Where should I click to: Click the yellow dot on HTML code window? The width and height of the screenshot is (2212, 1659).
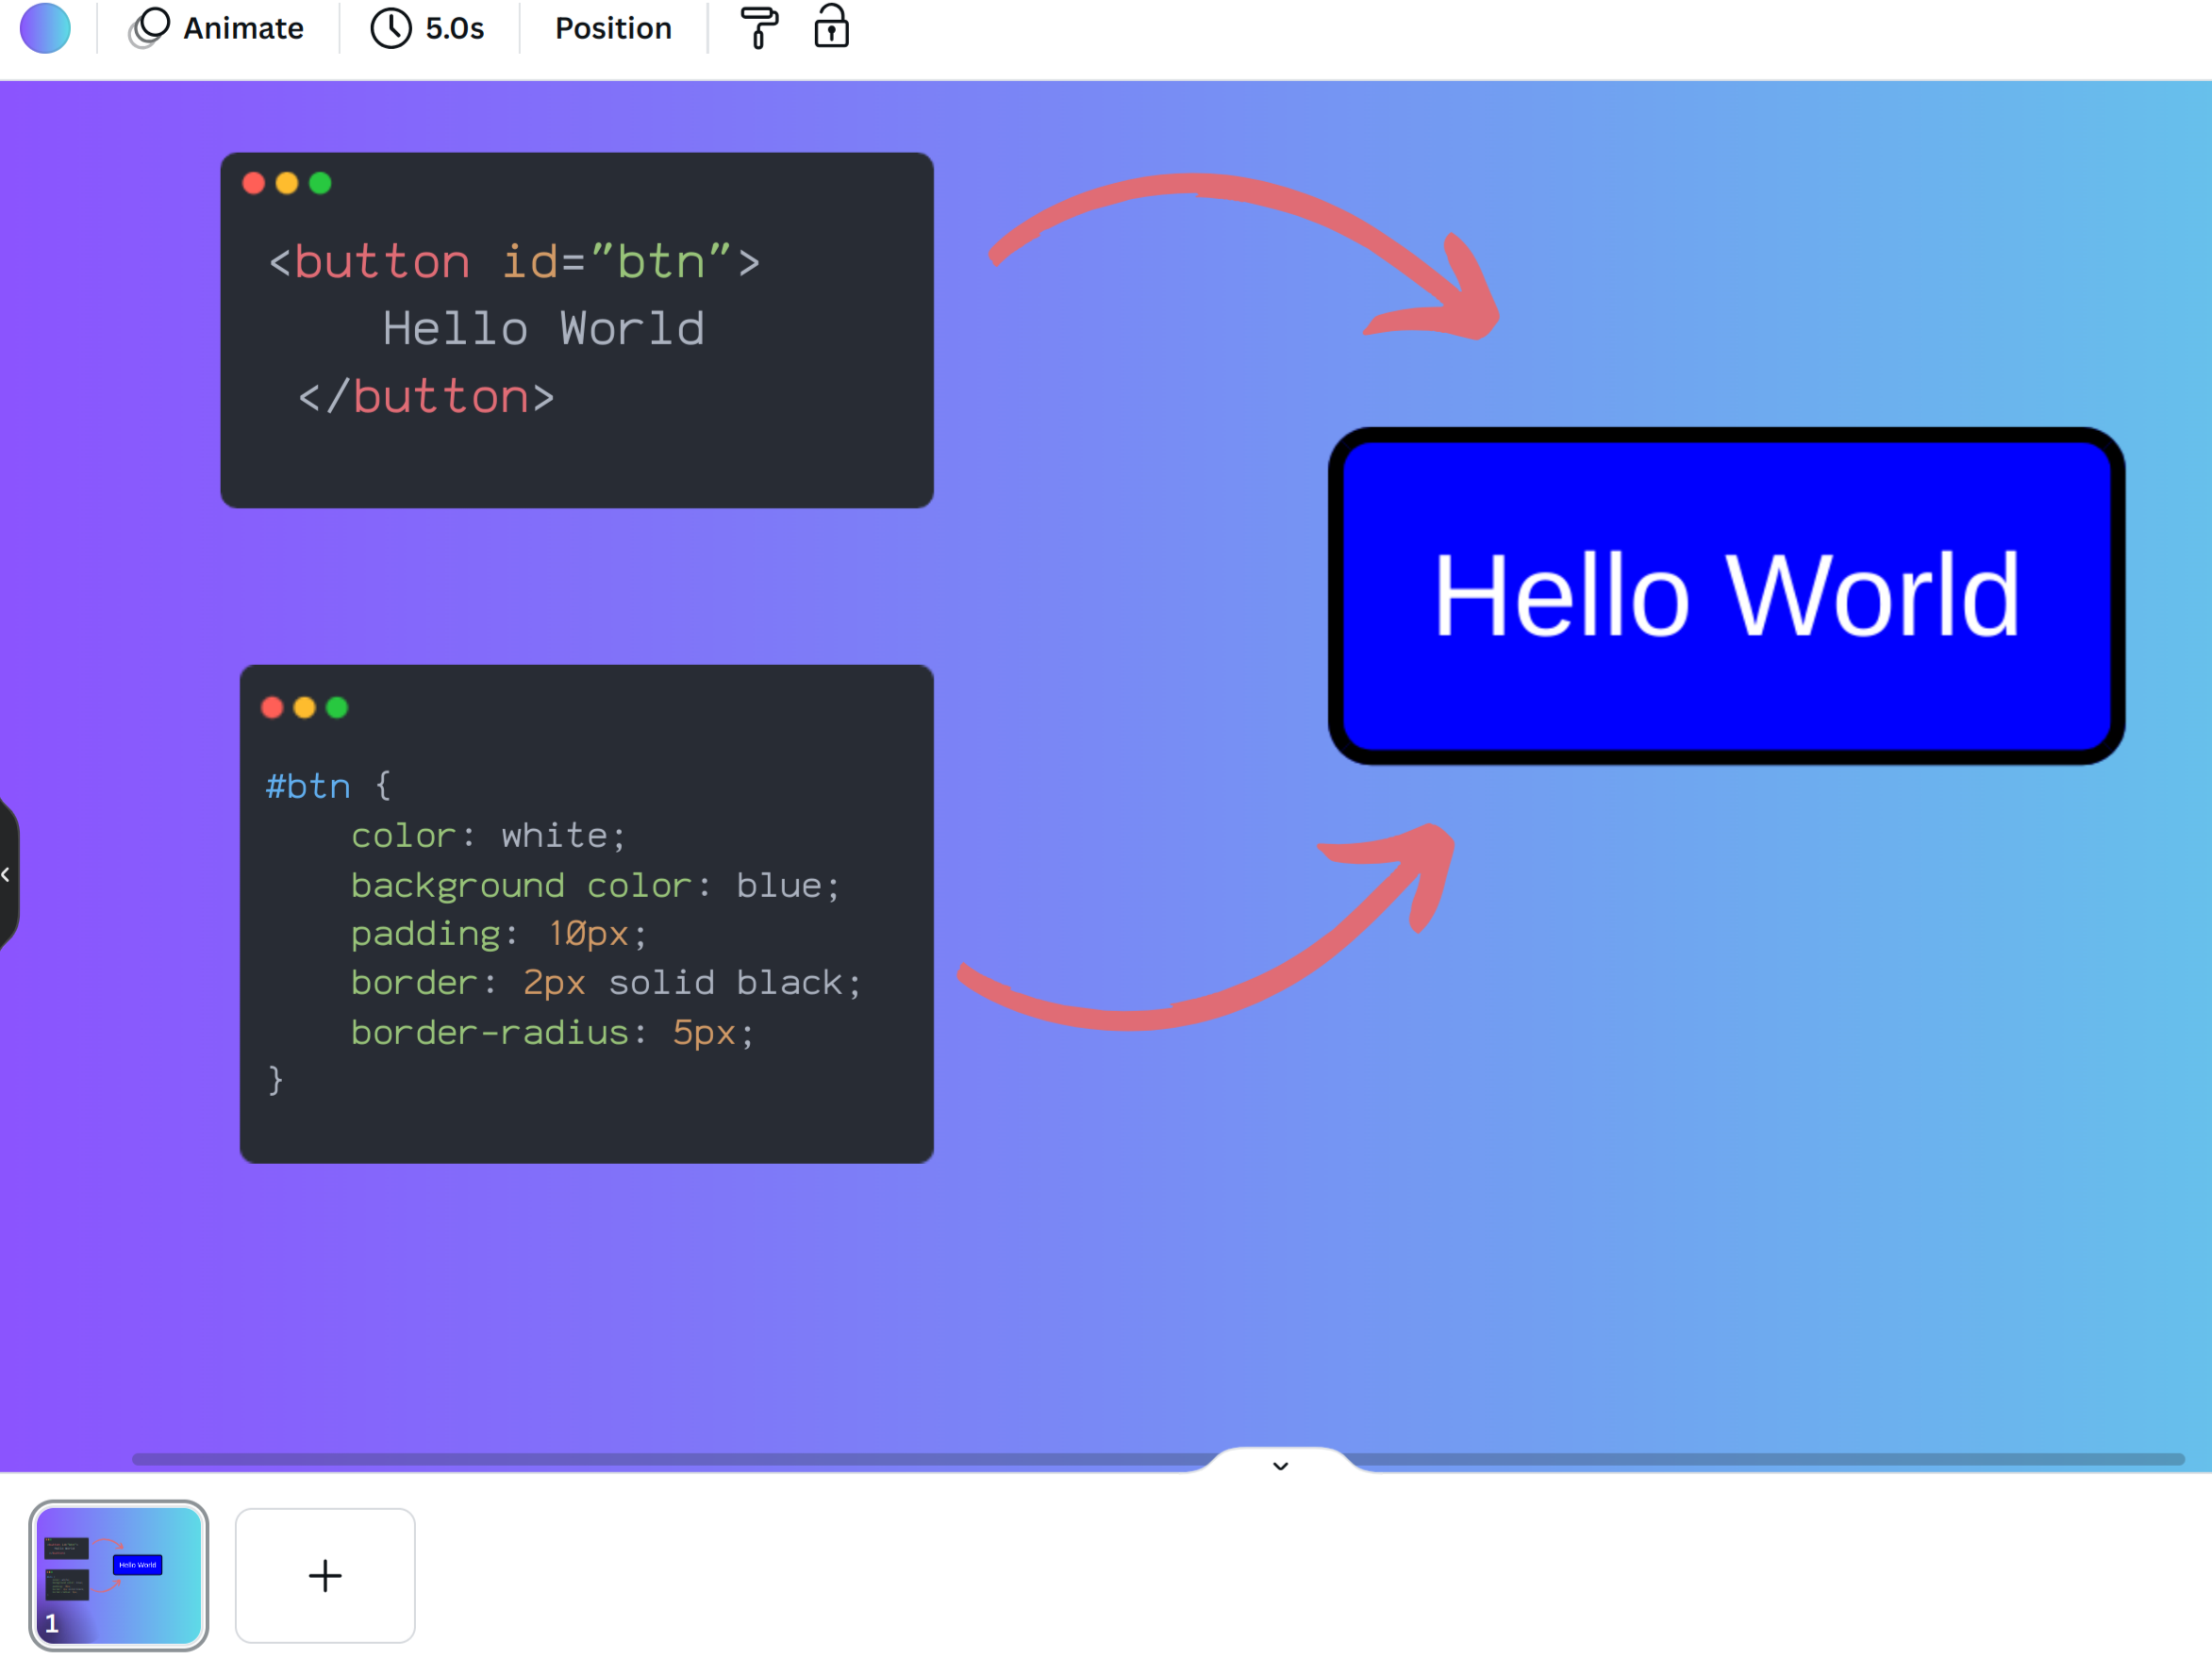click(x=287, y=183)
